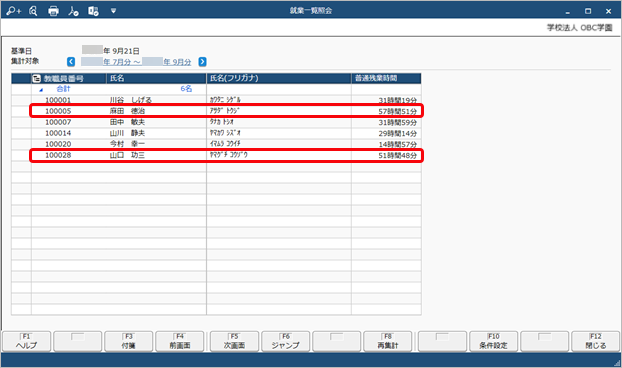Click overtime value 29時間14分
622x368 pixels.
tap(397, 134)
